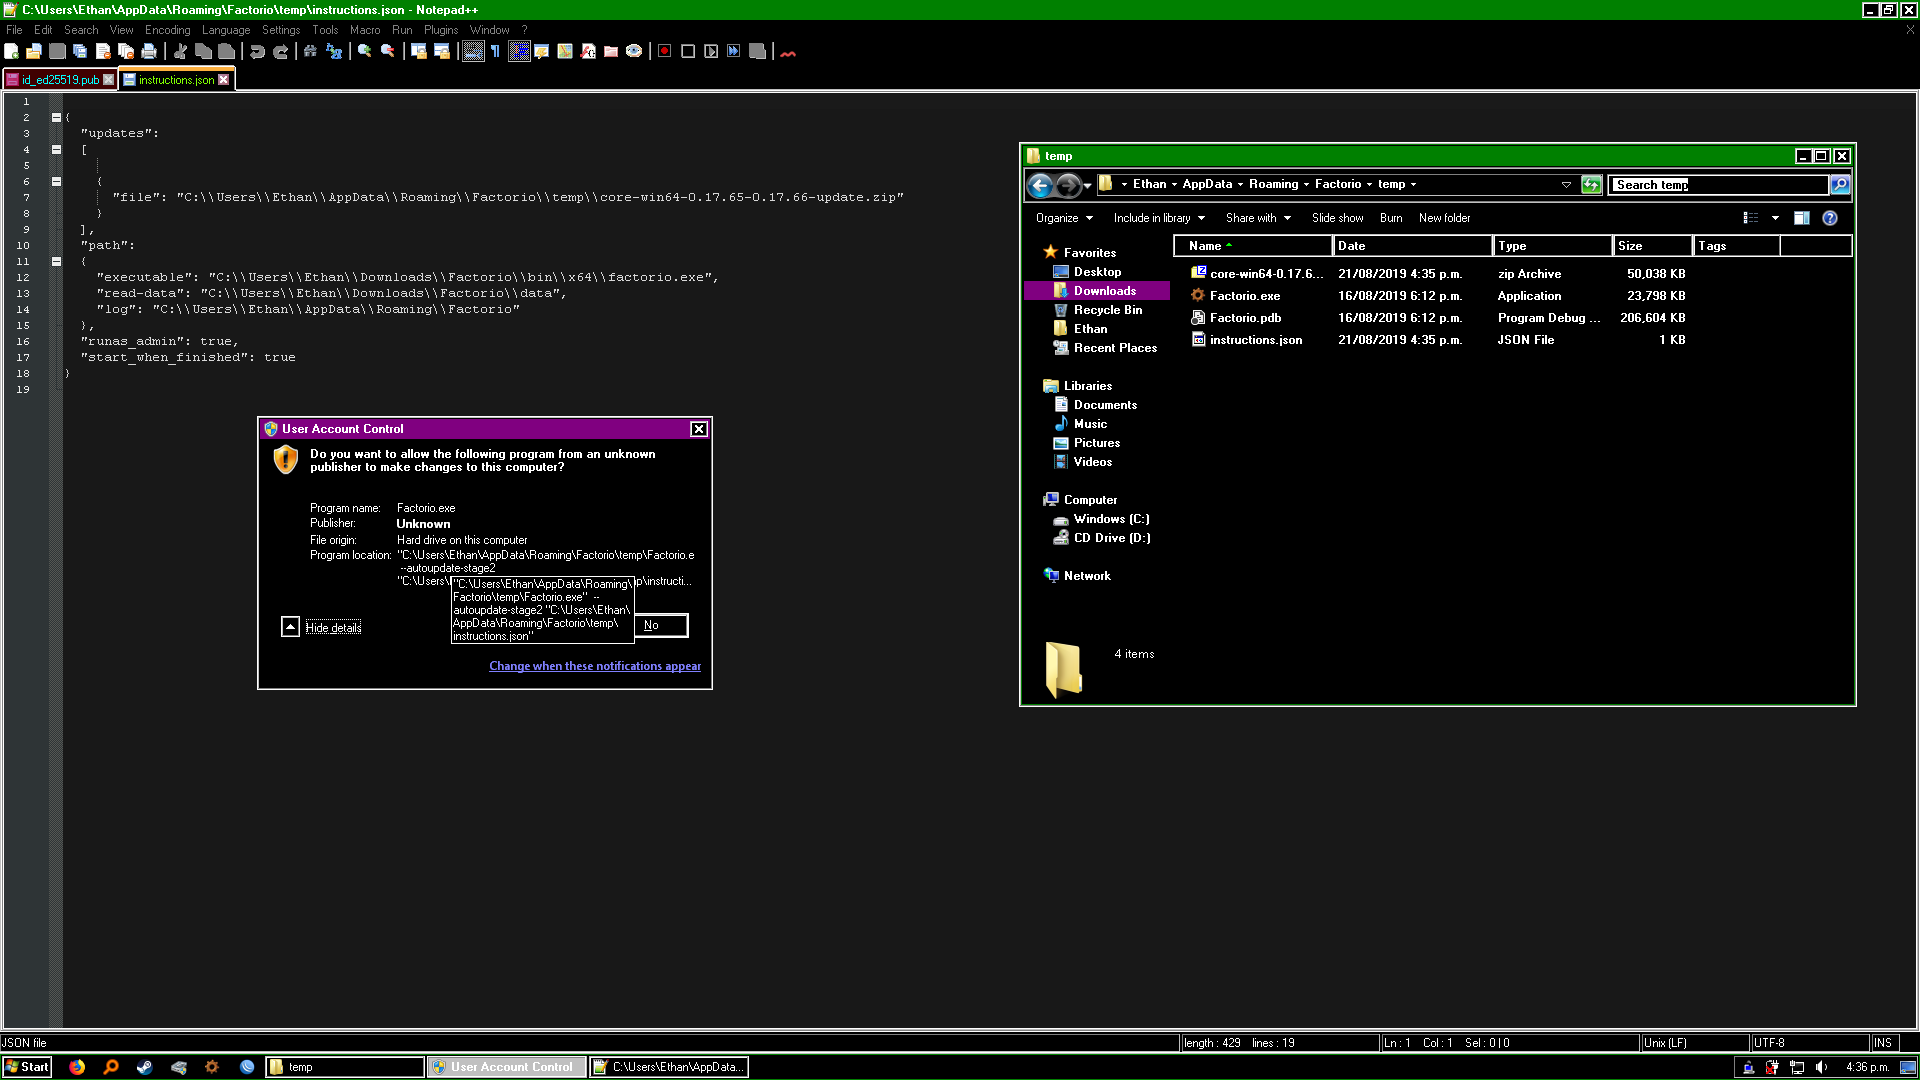Select the instructions.json tab

(177, 80)
